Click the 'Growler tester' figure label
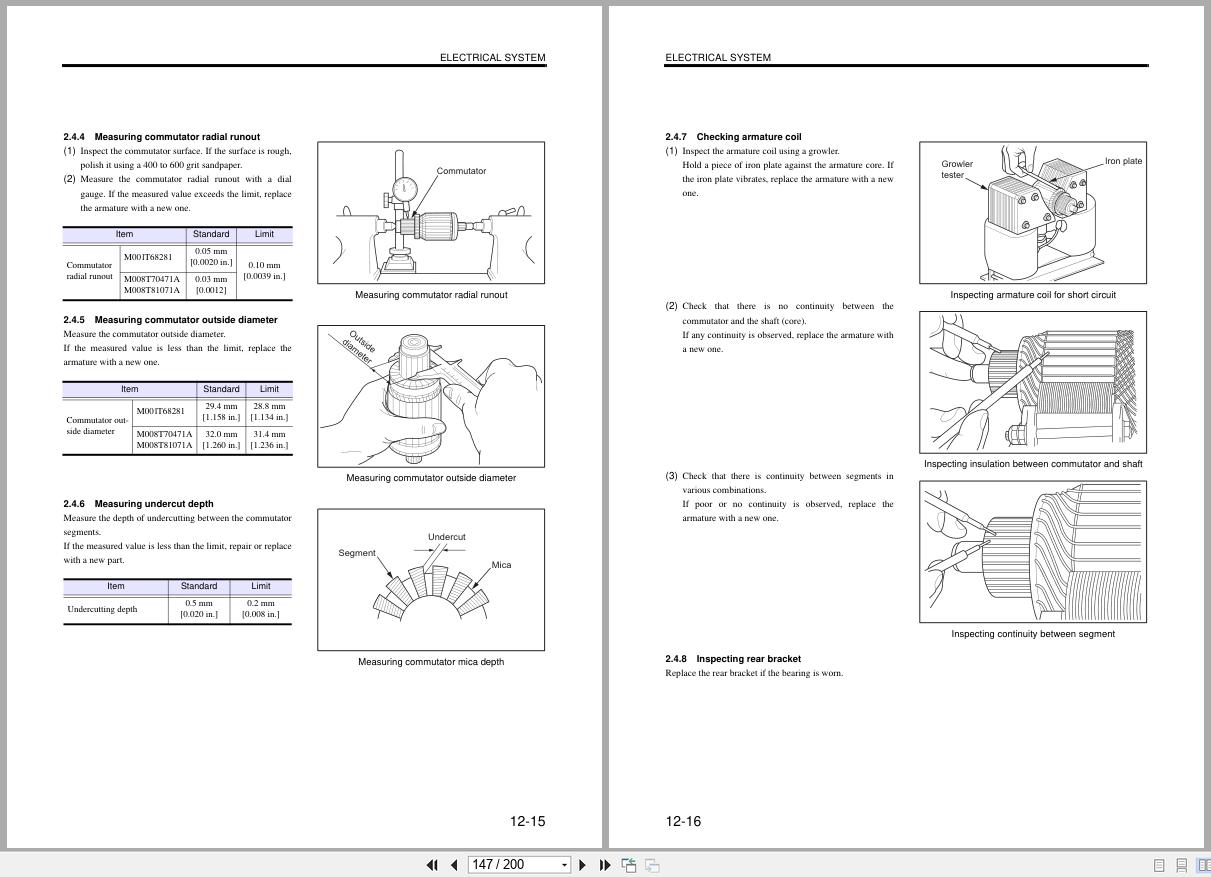1211x877 pixels. click(957, 169)
